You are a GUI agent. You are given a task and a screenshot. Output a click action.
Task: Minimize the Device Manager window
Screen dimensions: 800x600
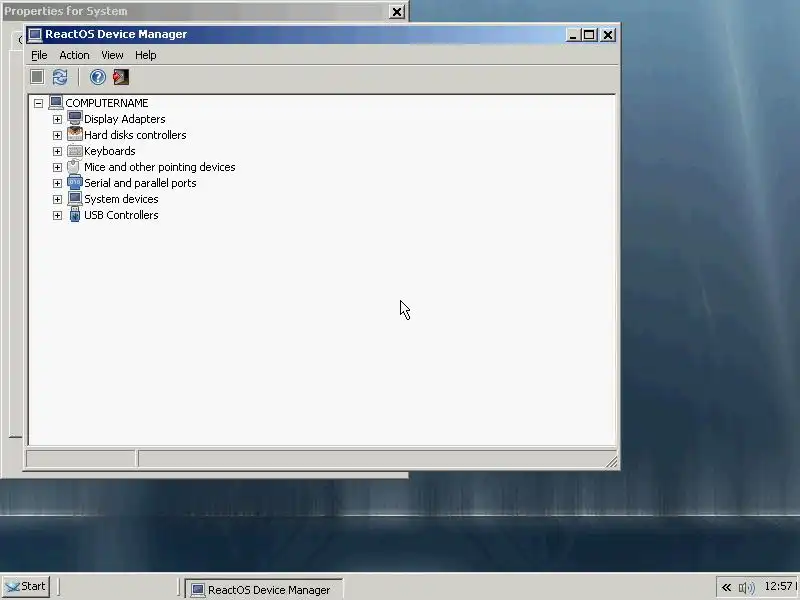pyautogui.click(x=572, y=35)
